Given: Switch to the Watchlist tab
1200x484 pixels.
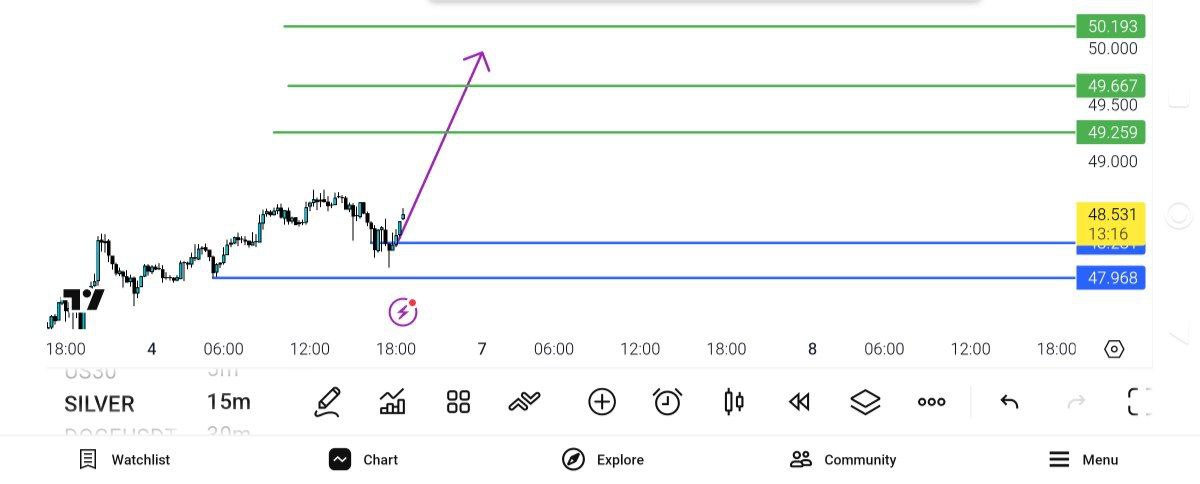Looking at the screenshot, I should [125, 460].
